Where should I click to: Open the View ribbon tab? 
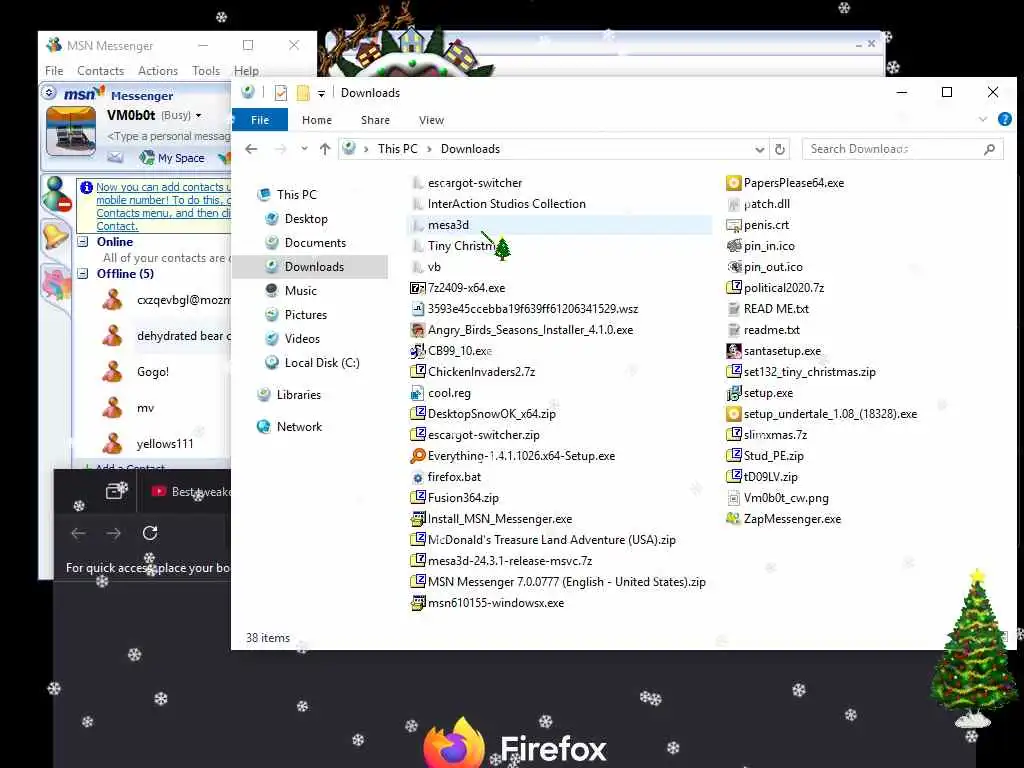431,120
